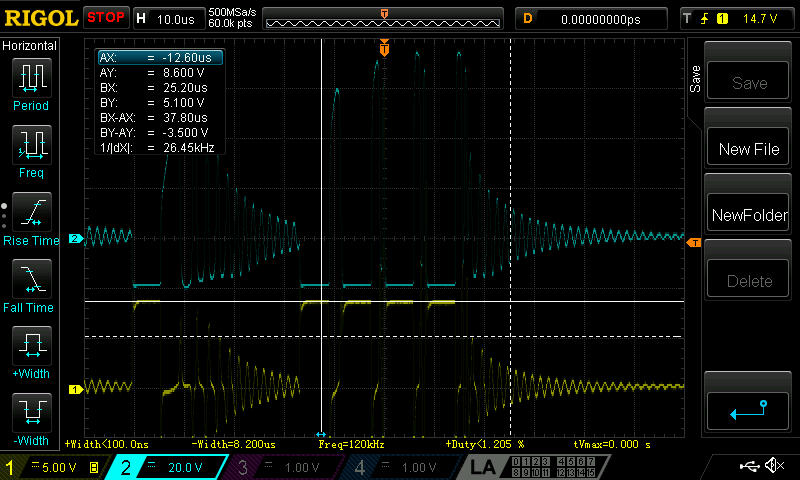Click the 60.0k pts memory depth readout
Viewport: 800px width, 480px height.
(x=230, y=23)
